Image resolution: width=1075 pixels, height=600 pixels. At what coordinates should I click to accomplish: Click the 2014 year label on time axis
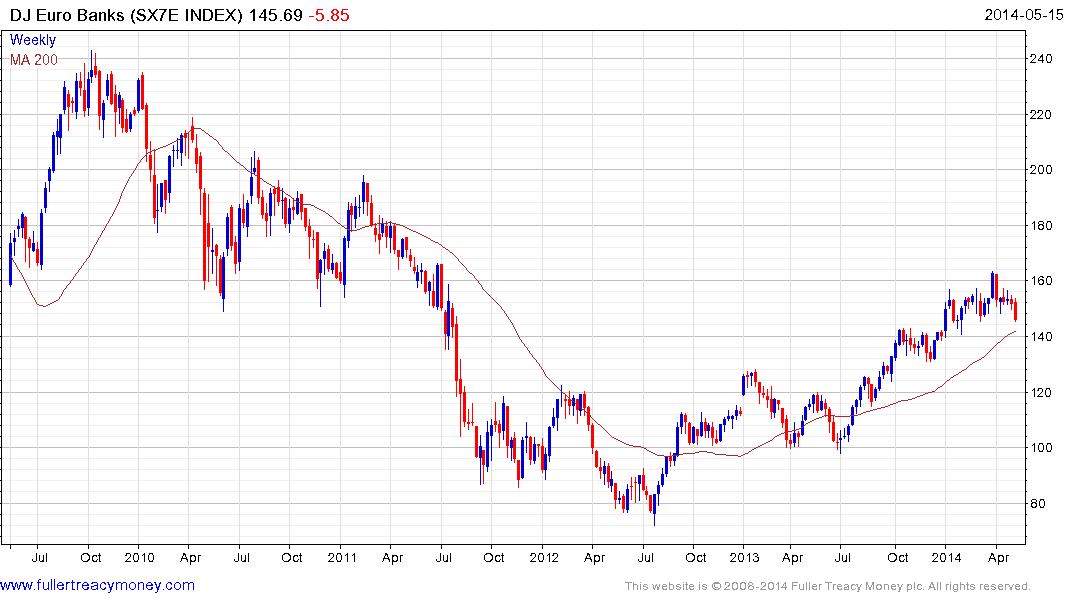tap(946, 557)
